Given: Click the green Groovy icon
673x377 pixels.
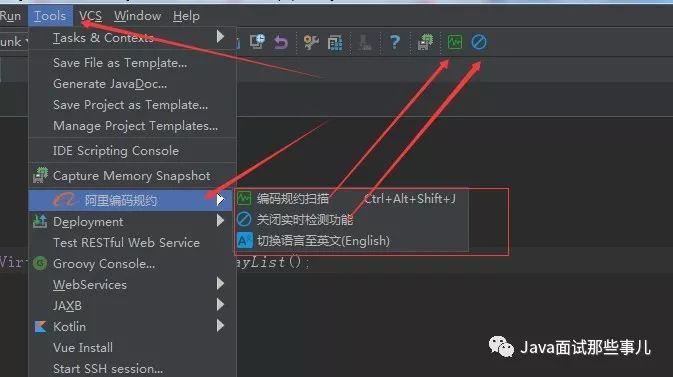Looking at the screenshot, I should click(x=40, y=263).
